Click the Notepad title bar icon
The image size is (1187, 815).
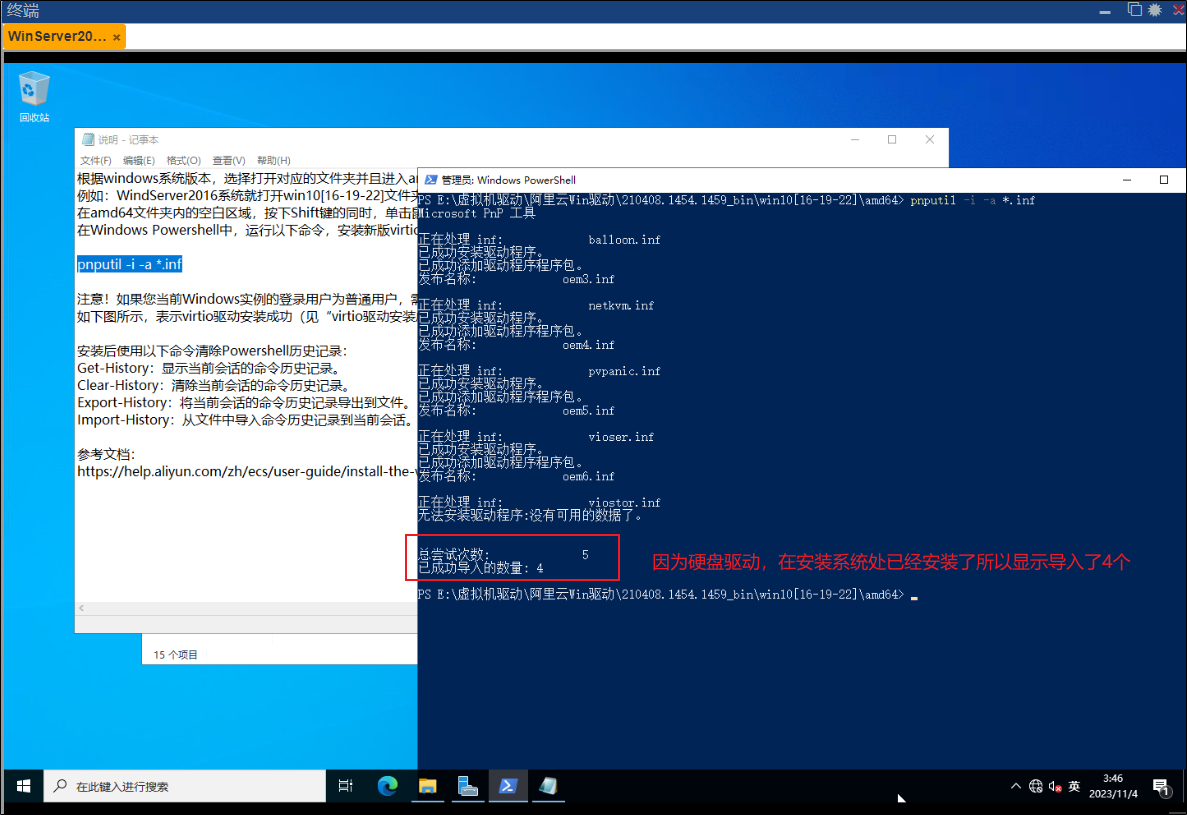point(88,139)
